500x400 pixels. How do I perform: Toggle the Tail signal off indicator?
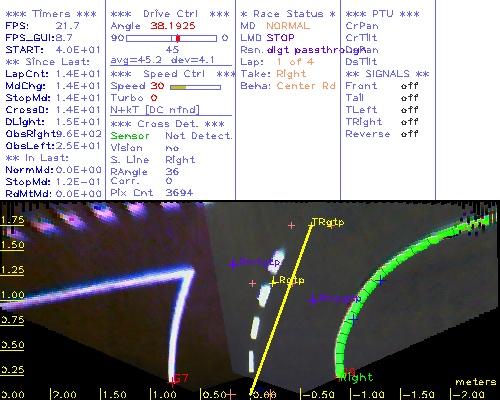[409, 98]
